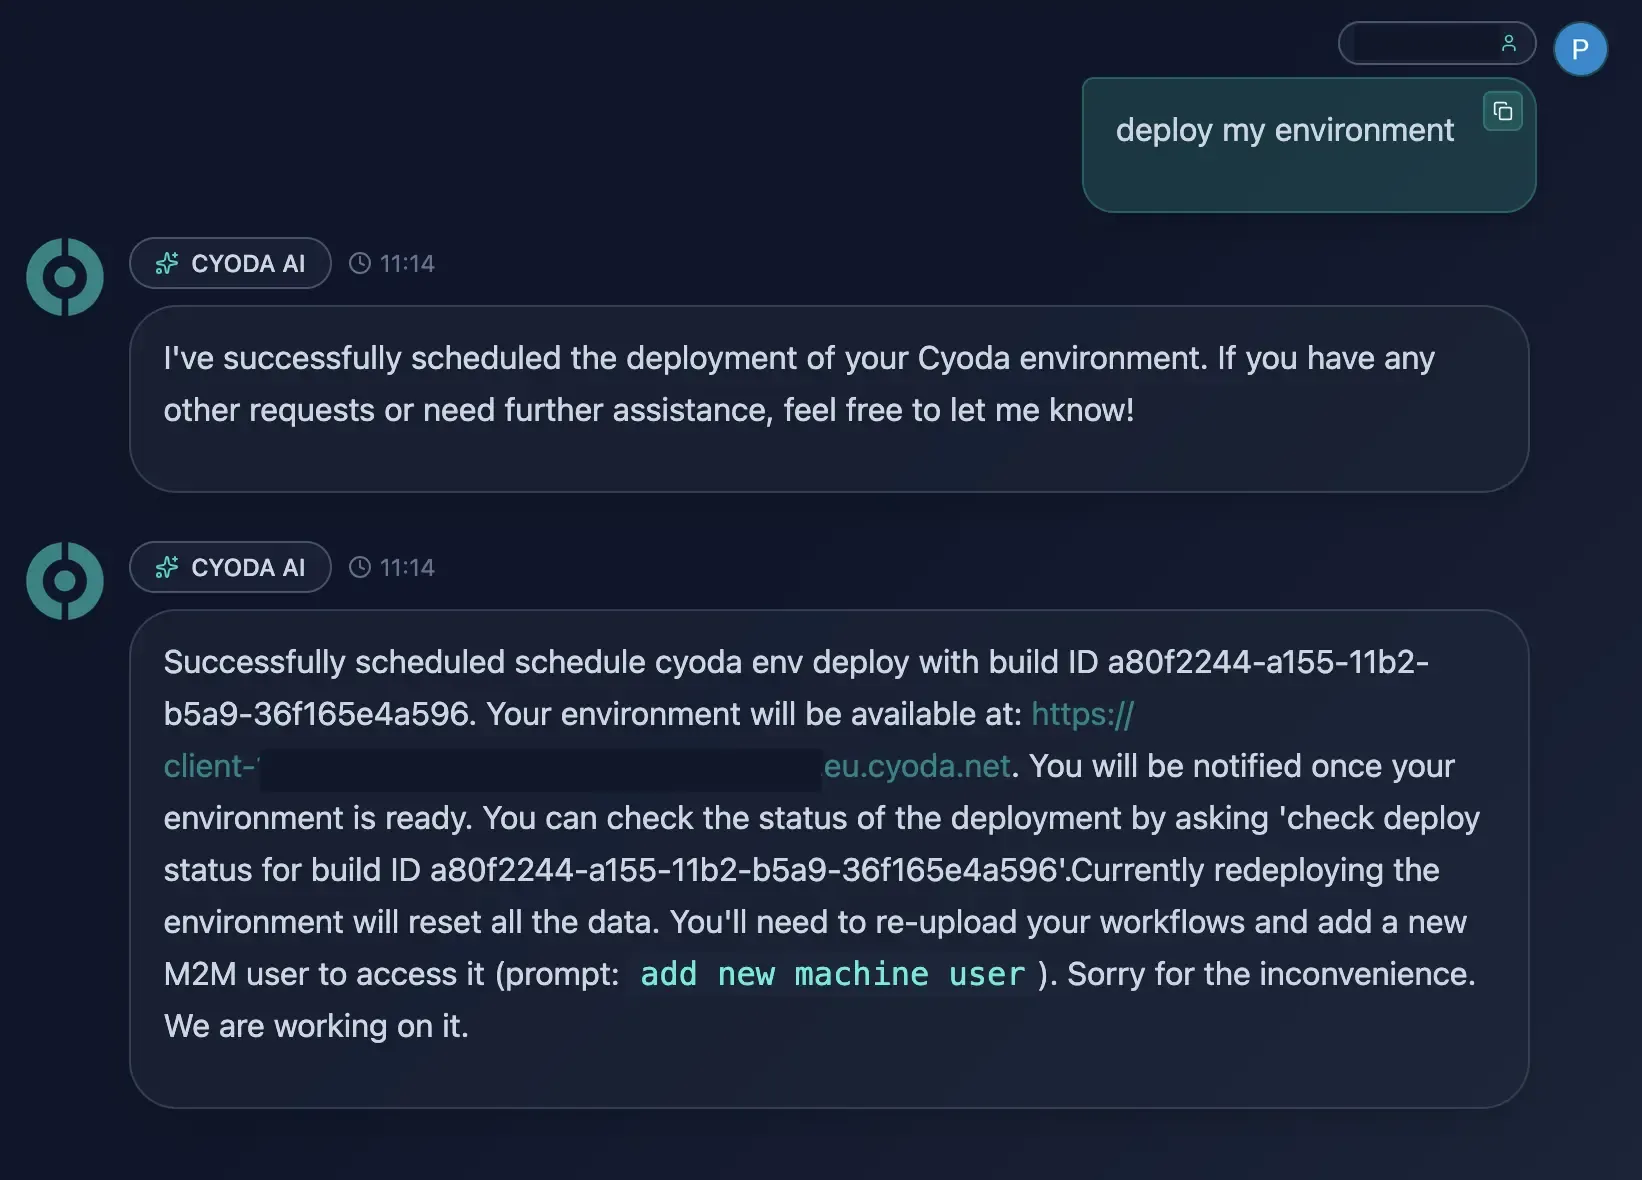
Task: Open the environment link ending in eu.cyoda.net
Action: pyautogui.click(x=915, y=766)
